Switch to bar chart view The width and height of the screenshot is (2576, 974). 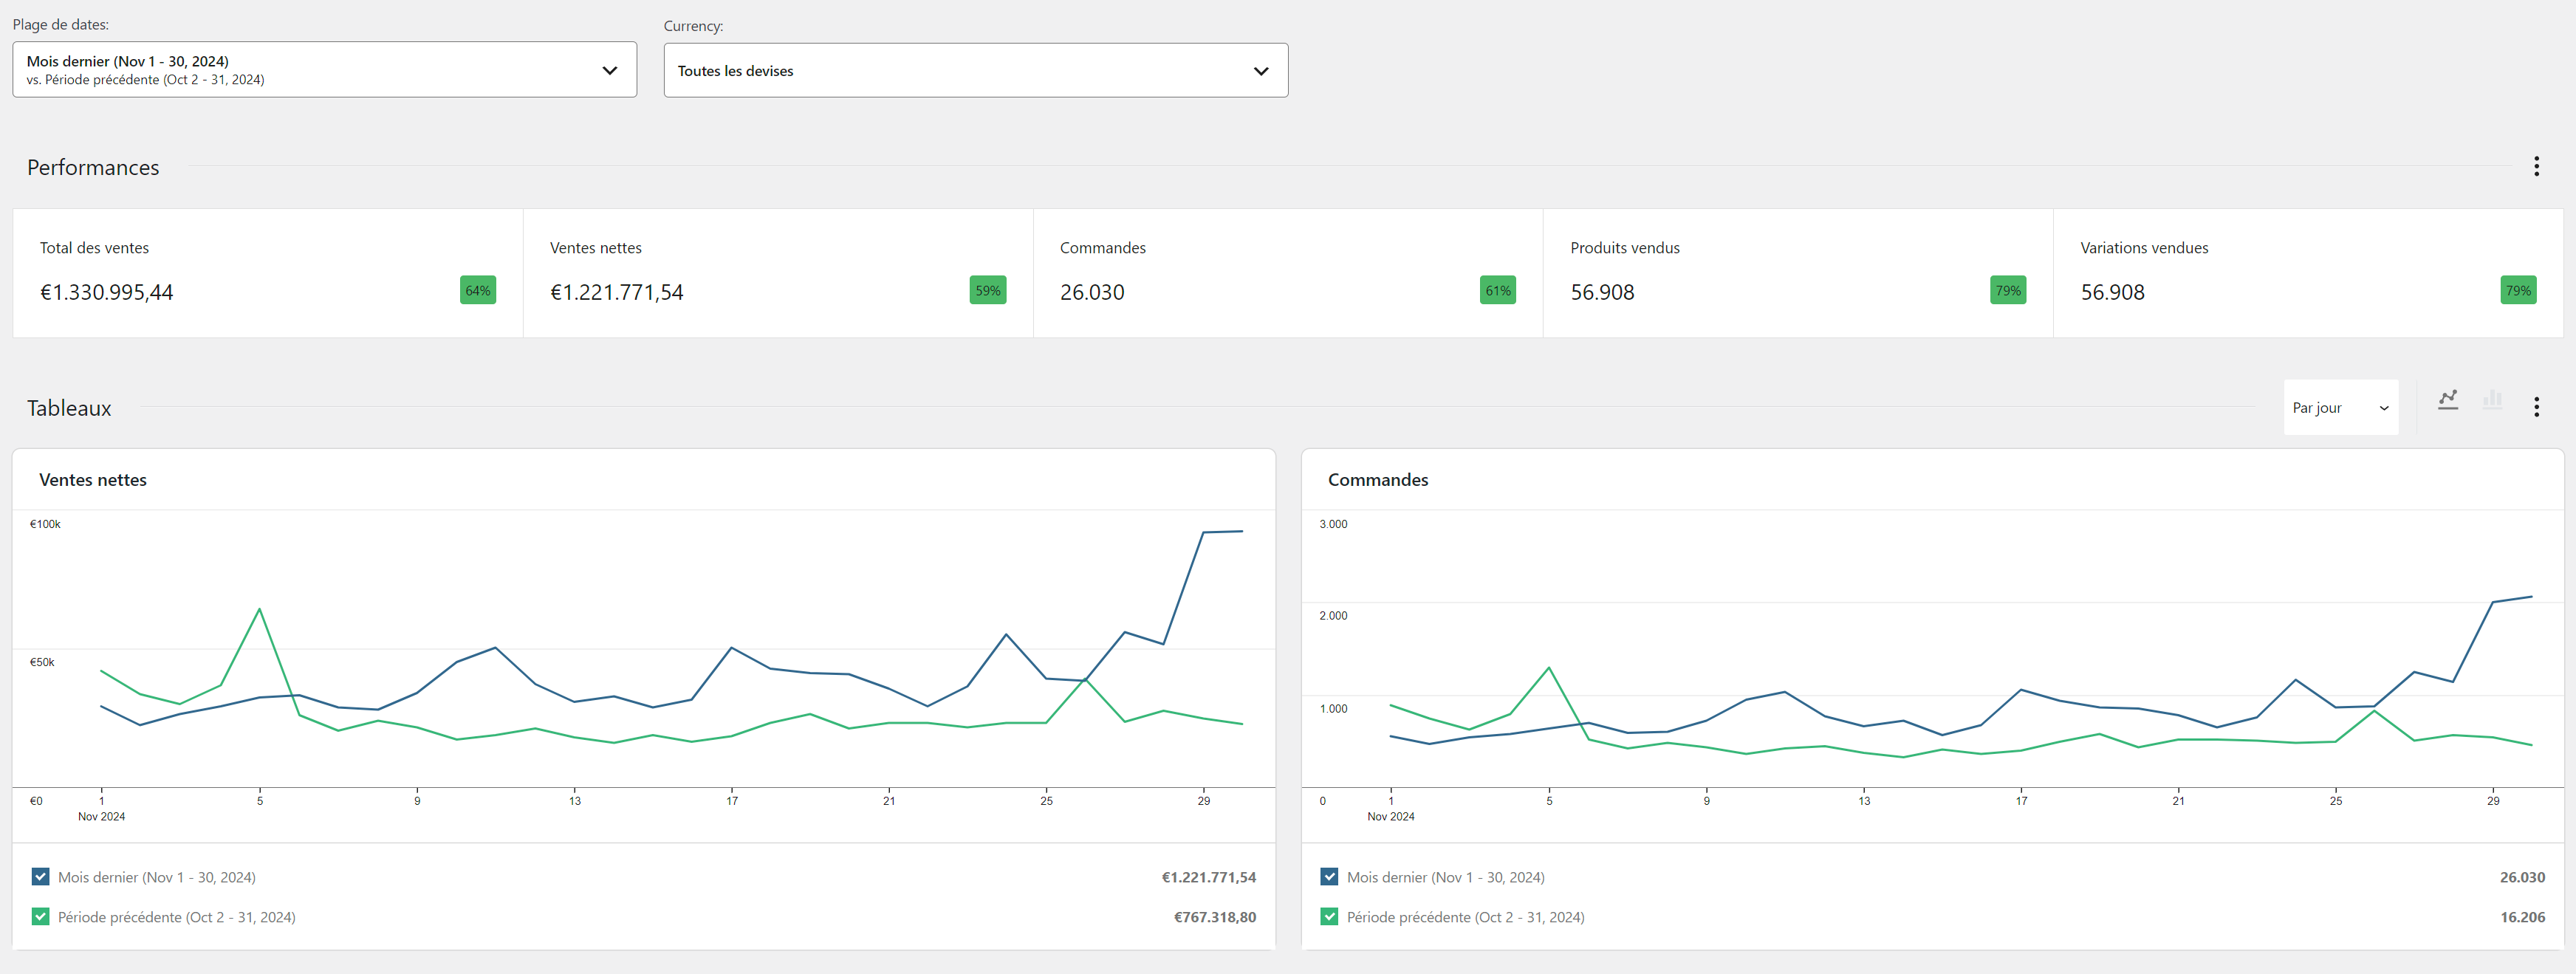2492,400
